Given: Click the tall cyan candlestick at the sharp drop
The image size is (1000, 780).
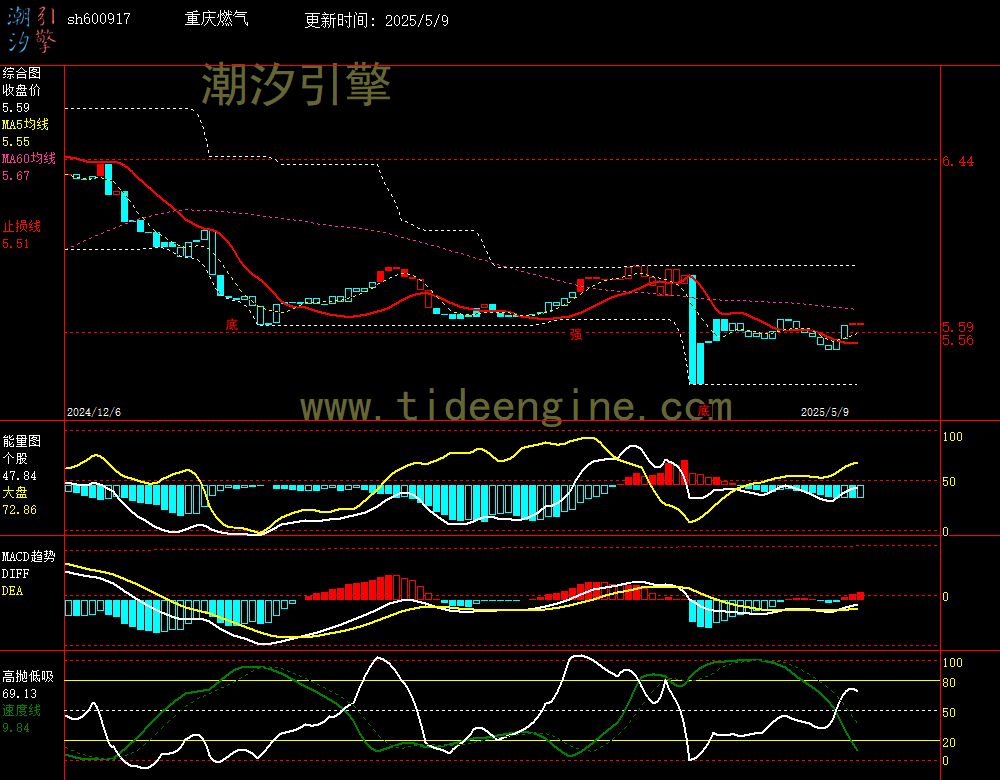Looking at the screenshot, I should coord(693,330).
